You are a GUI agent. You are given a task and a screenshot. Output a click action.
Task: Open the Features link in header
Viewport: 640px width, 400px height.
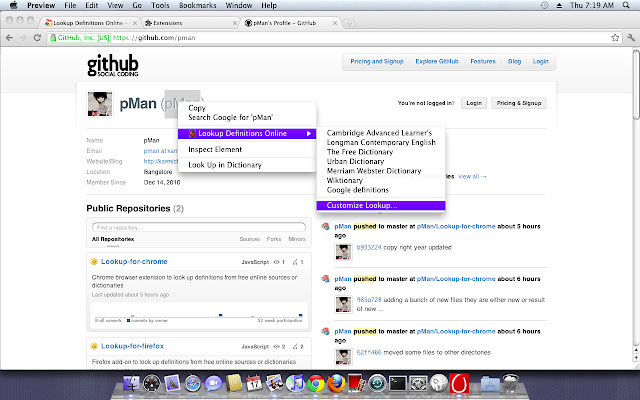click(483, 61)
